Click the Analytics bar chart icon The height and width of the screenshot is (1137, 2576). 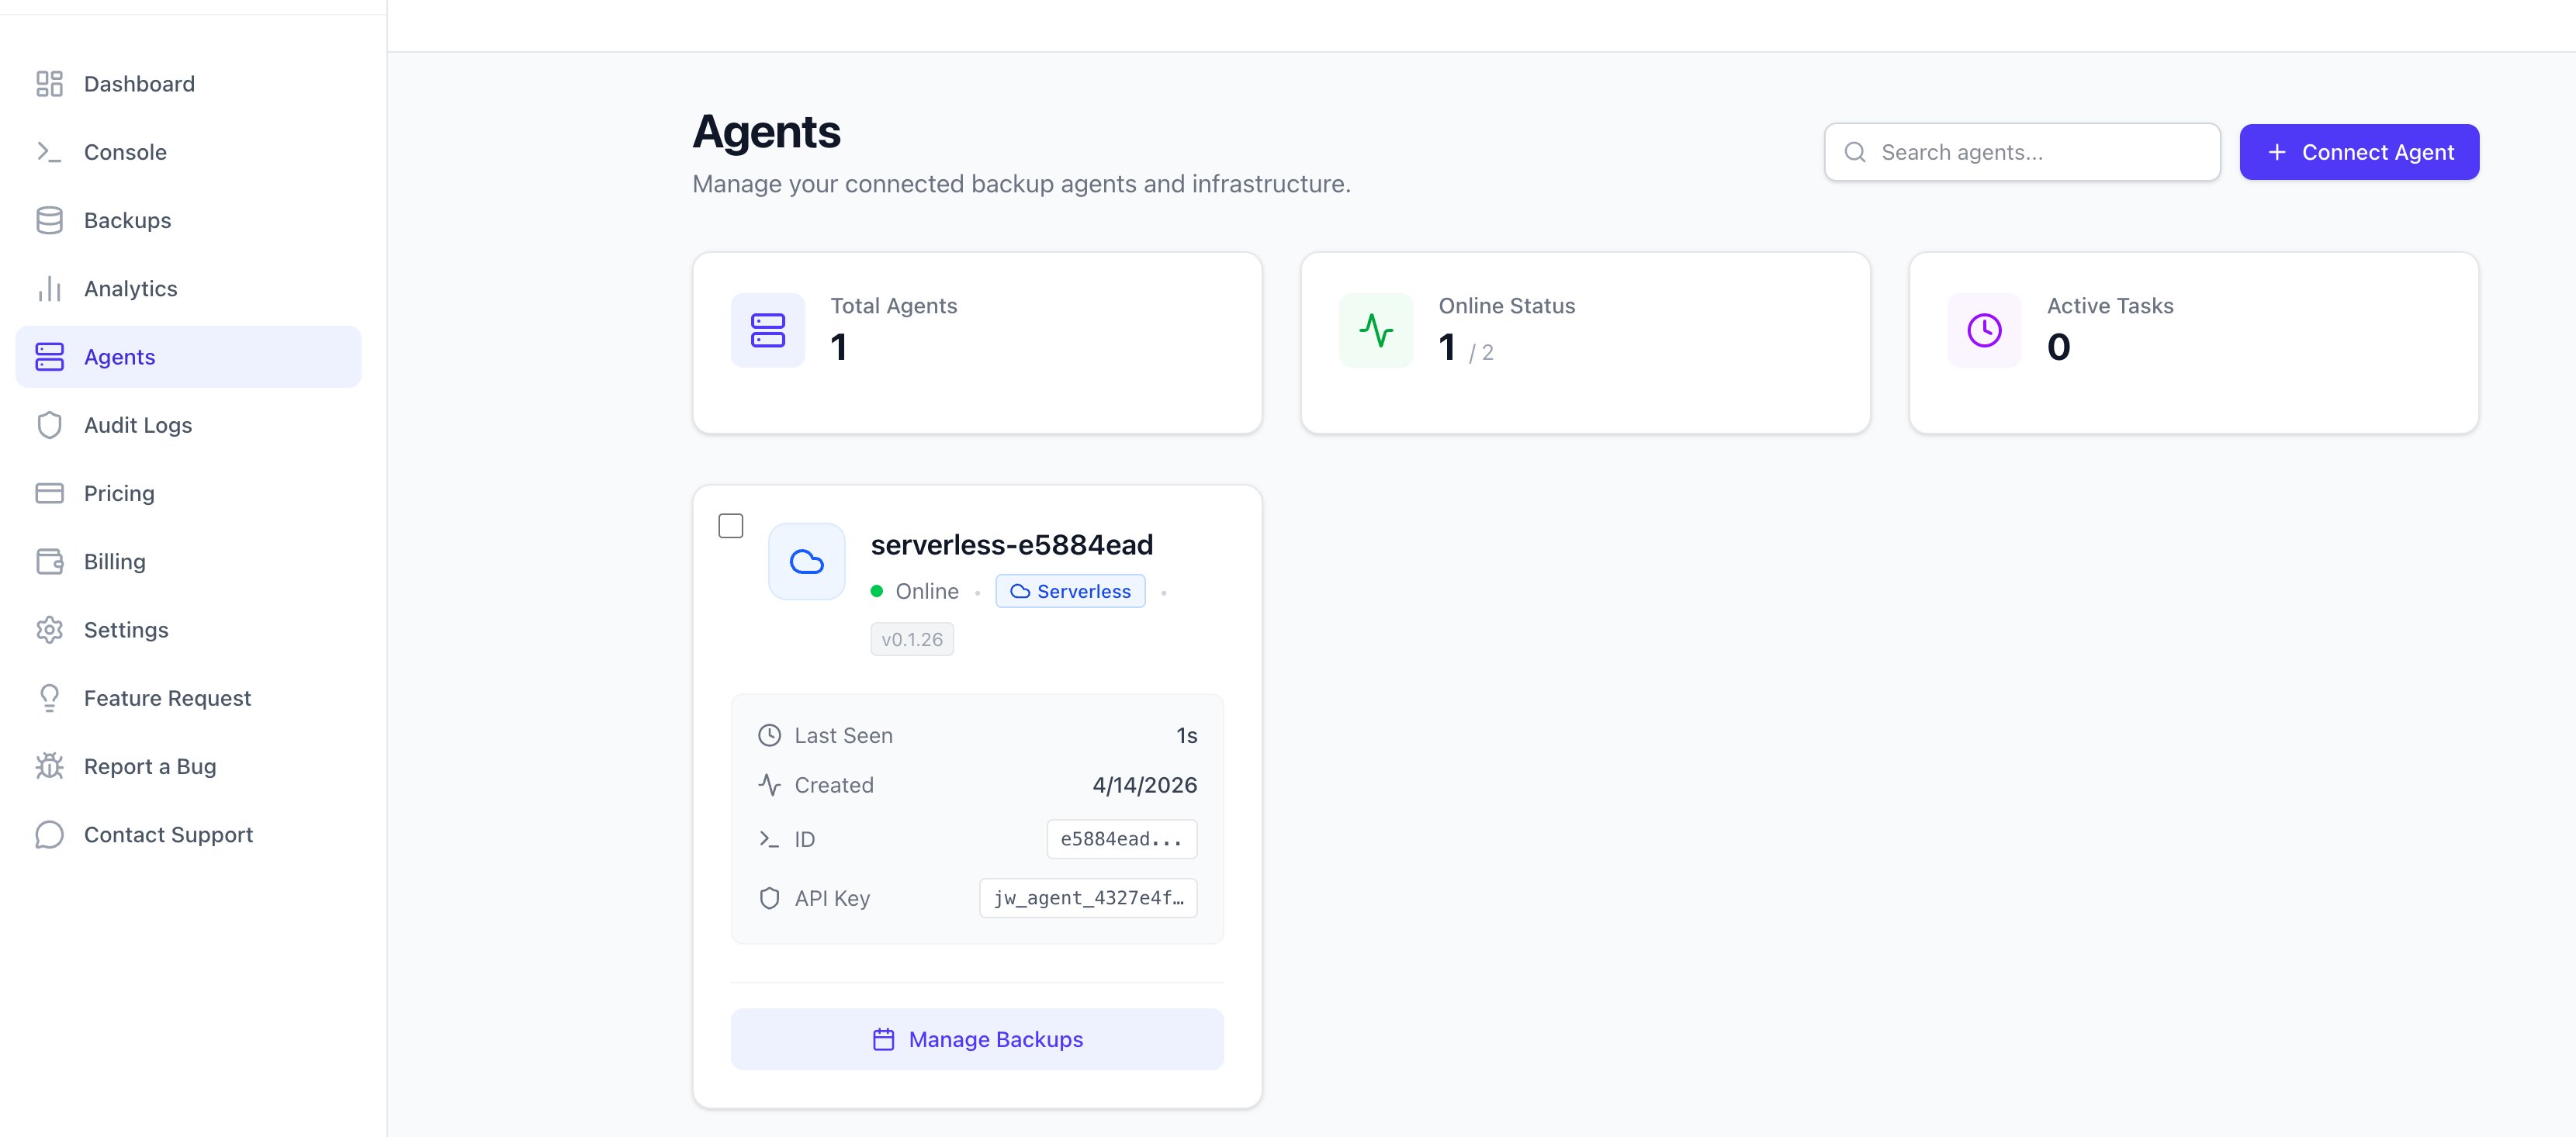pos(49,289)
